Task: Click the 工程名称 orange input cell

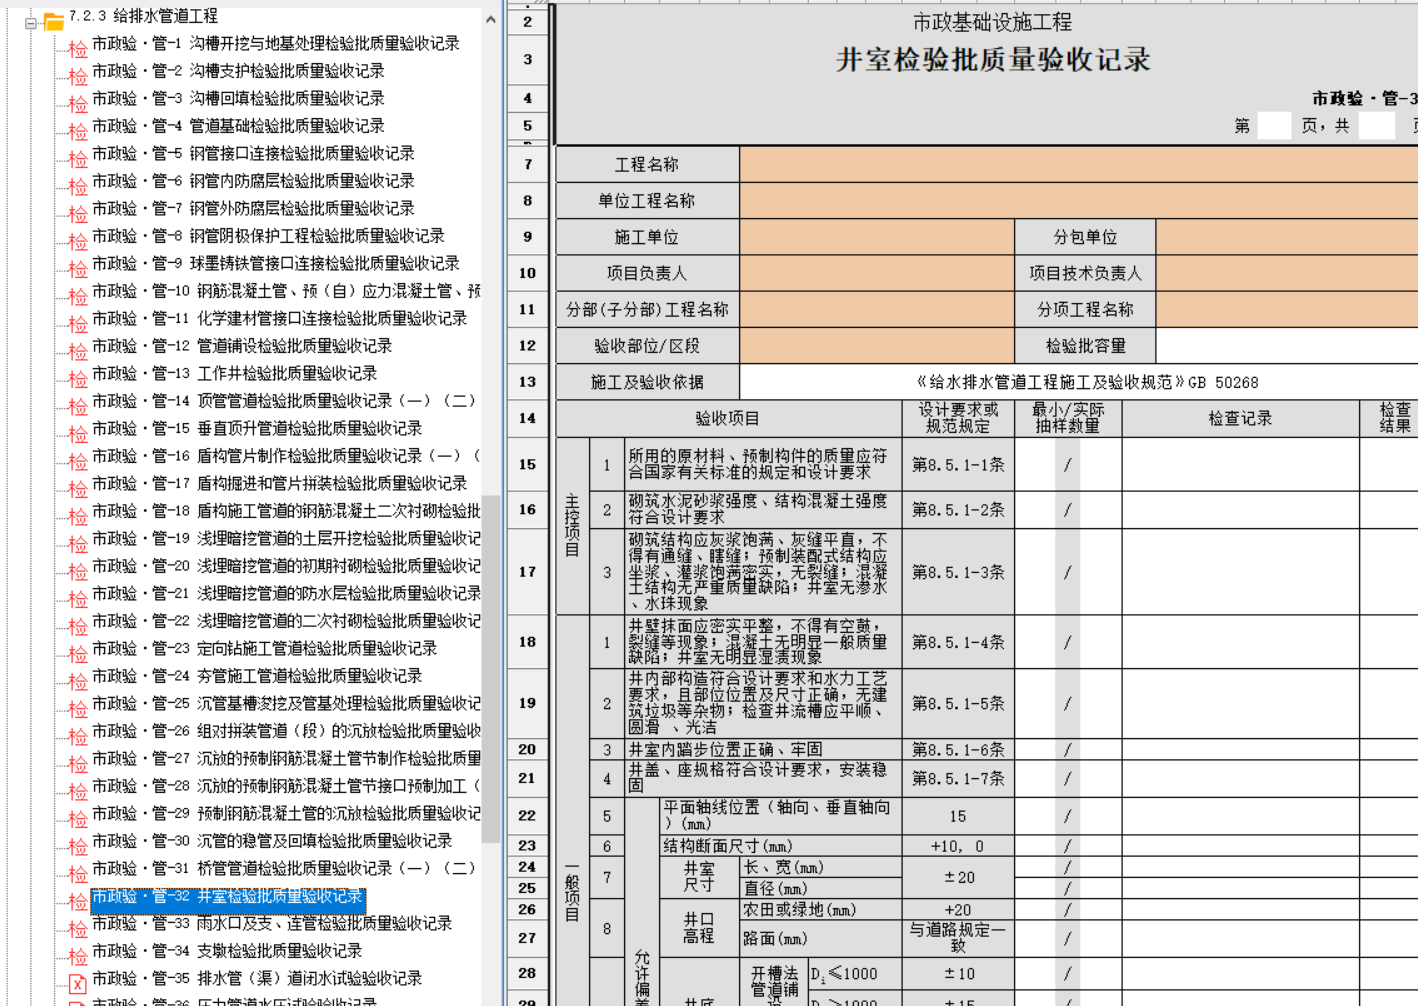Action: coord(1078,164)
